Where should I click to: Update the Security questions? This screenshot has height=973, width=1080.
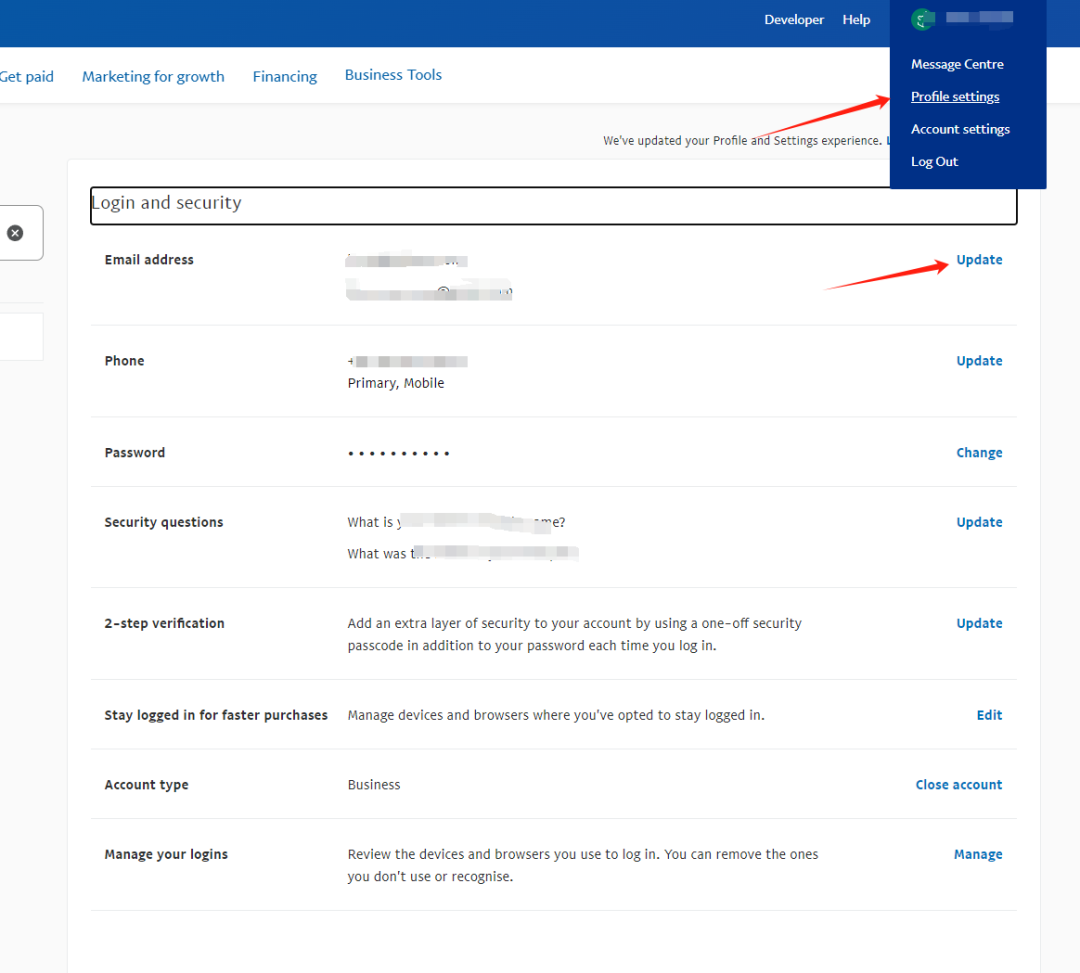(979, 522)
